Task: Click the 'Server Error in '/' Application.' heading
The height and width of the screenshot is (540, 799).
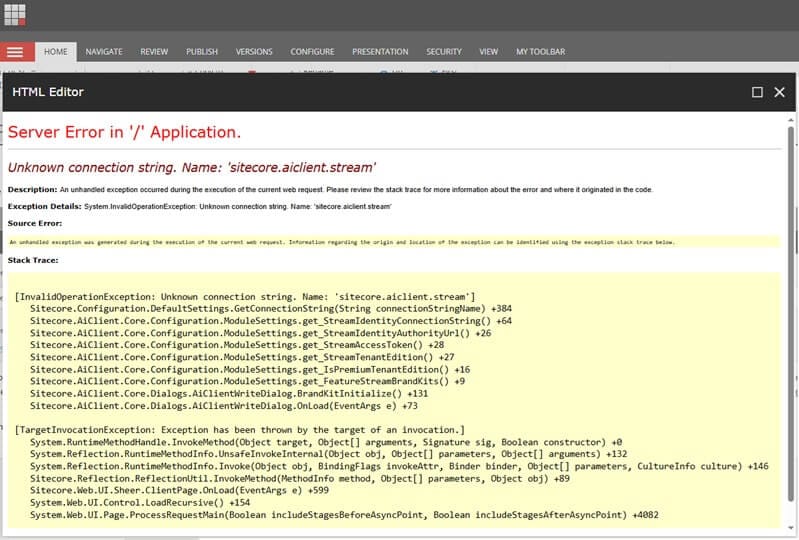Action: [124, 132]
